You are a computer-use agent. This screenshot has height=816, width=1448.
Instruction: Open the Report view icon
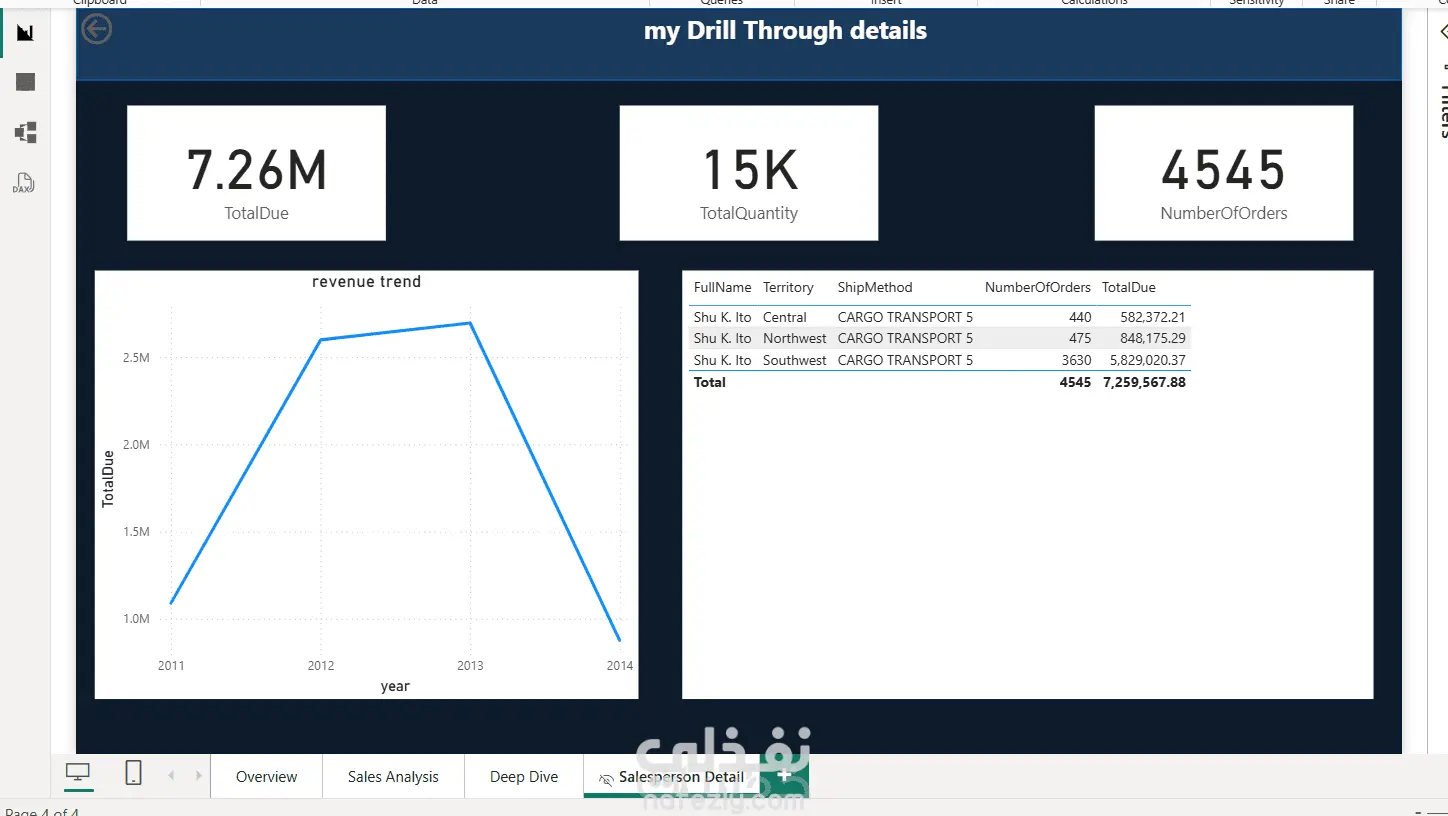(25, 33)
